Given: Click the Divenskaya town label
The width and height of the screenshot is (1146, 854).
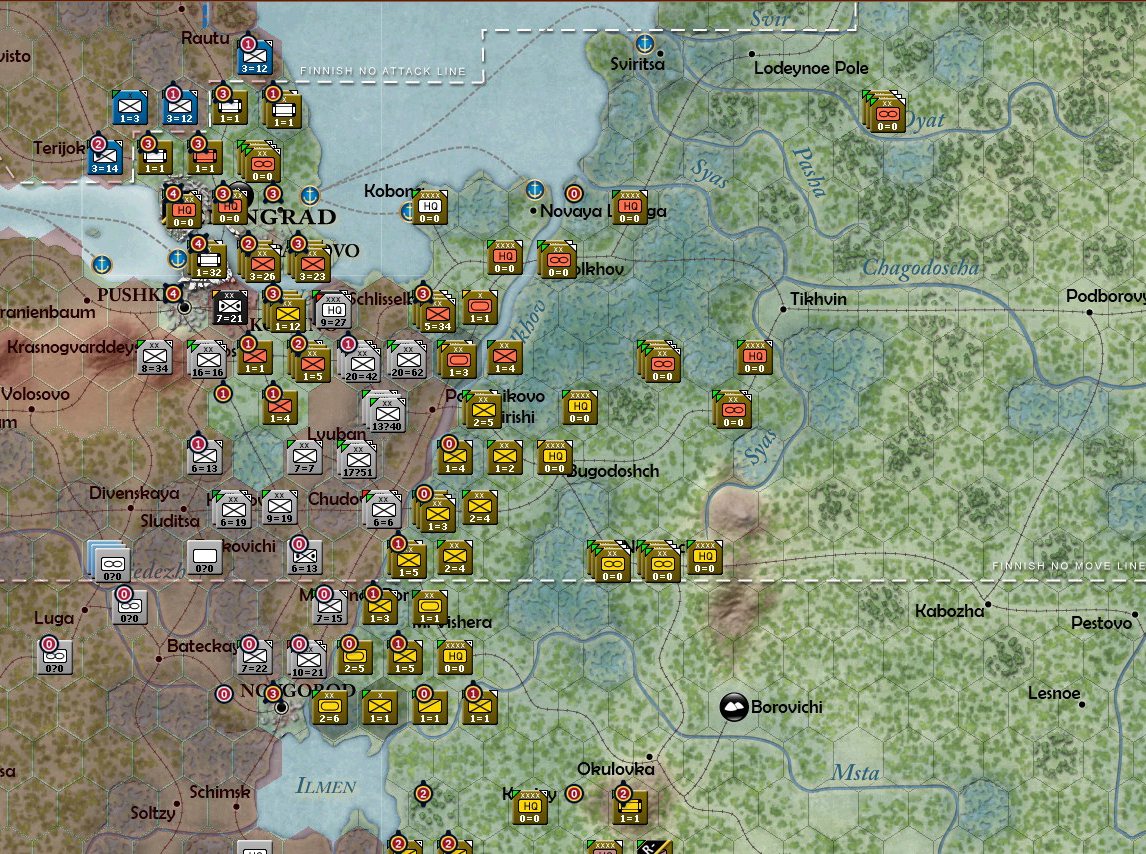Looking at the screenshot, I should [x=134, y=493].
